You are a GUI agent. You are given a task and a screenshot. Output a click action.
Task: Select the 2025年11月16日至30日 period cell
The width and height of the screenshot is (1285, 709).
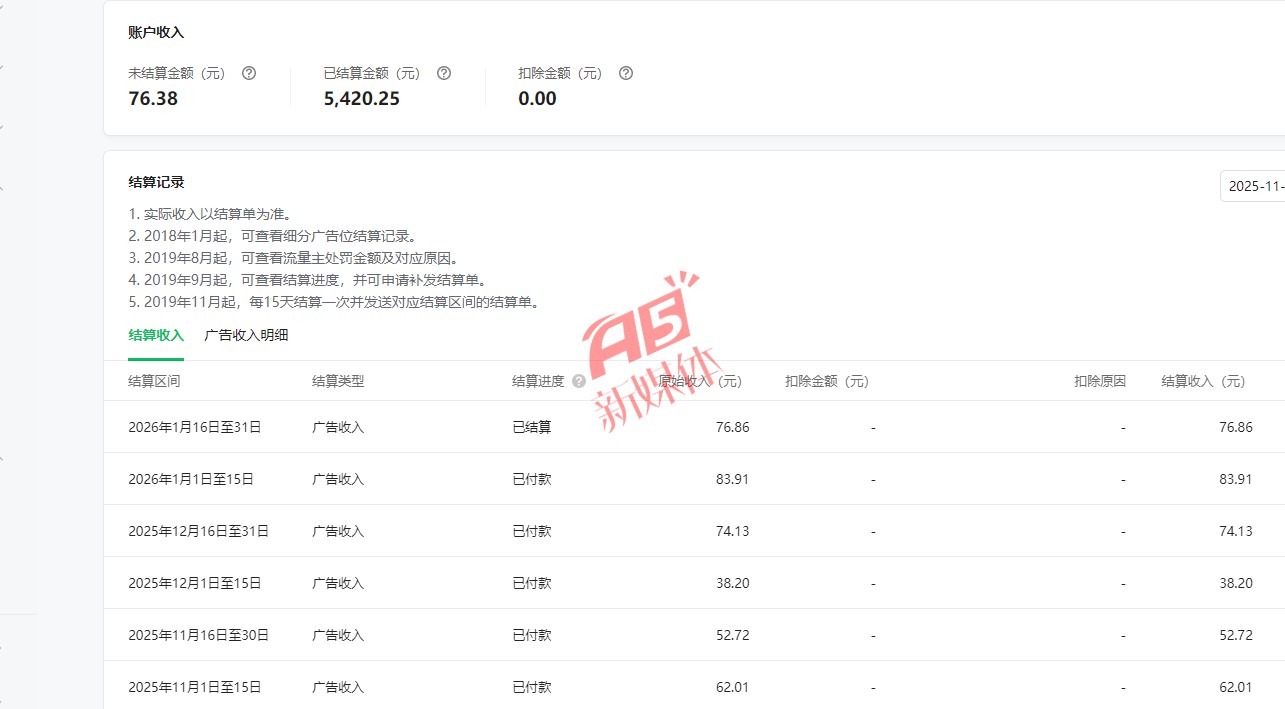[198, 635]
